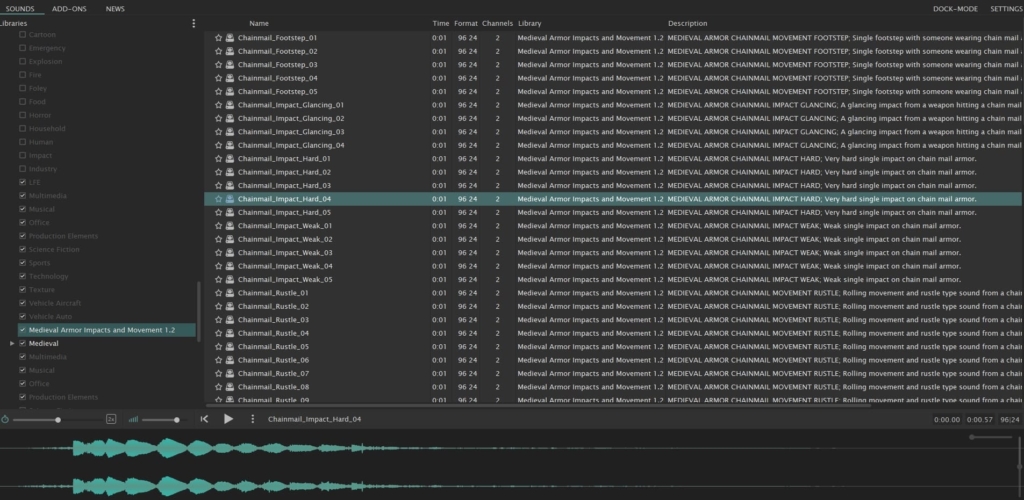Viewport: 1024px width, 500px height.
Task: Uncheck the LFE library checkbox
Action: point(23,182)
